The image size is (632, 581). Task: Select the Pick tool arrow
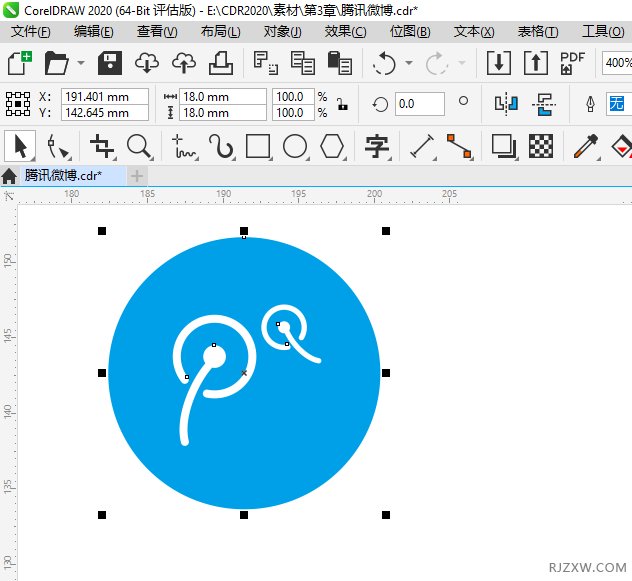point(20,146)
